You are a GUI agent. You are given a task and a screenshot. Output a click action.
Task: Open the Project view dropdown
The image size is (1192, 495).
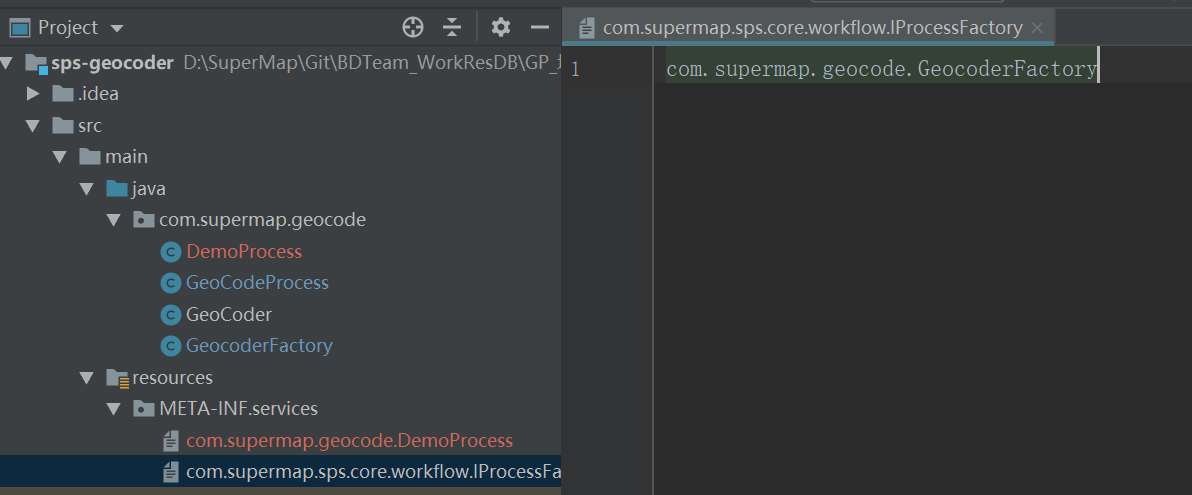(117, 28)
